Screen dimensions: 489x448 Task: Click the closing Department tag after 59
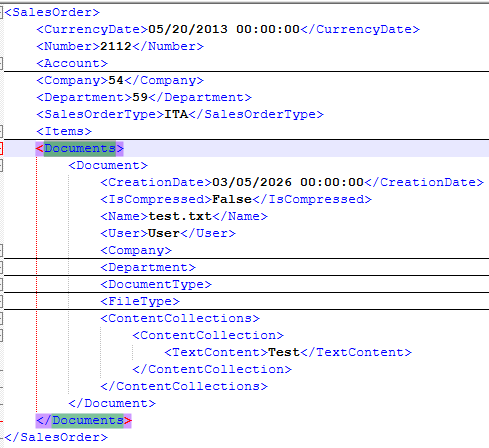(200, 97)
